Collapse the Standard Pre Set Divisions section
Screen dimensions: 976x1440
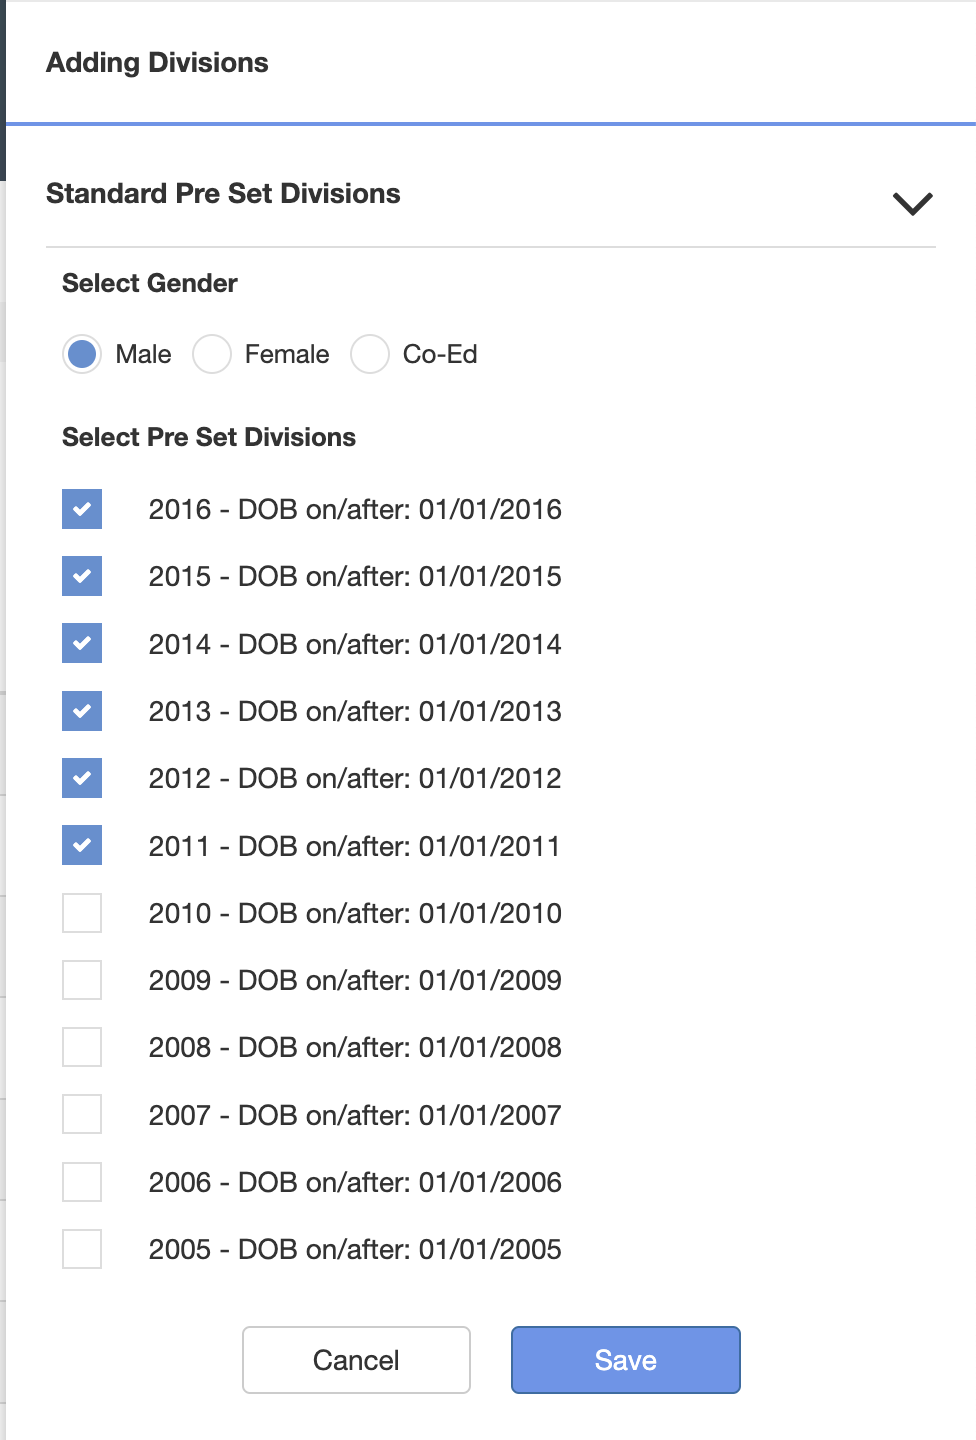point(912,203)
